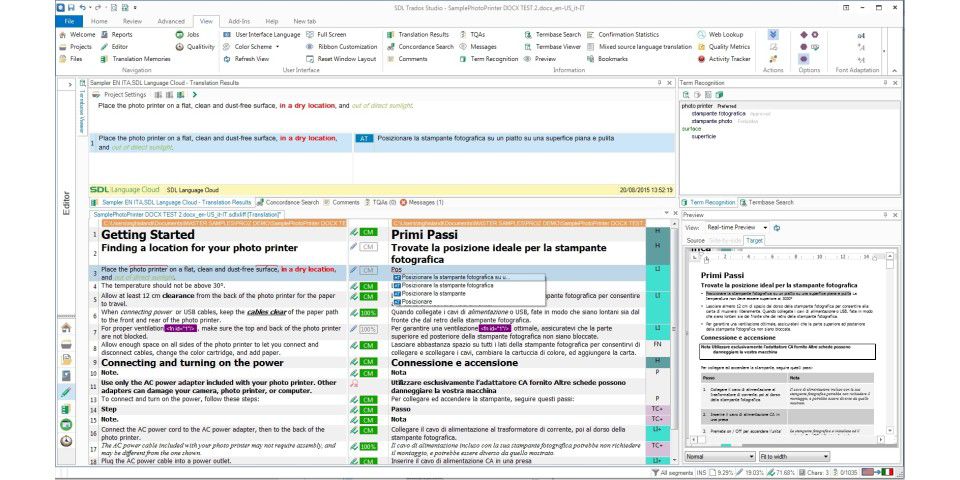The width and height of the screenshot is (960, 480).
Task: Switch to Full Screen mode
Action: tap(326, 35)
